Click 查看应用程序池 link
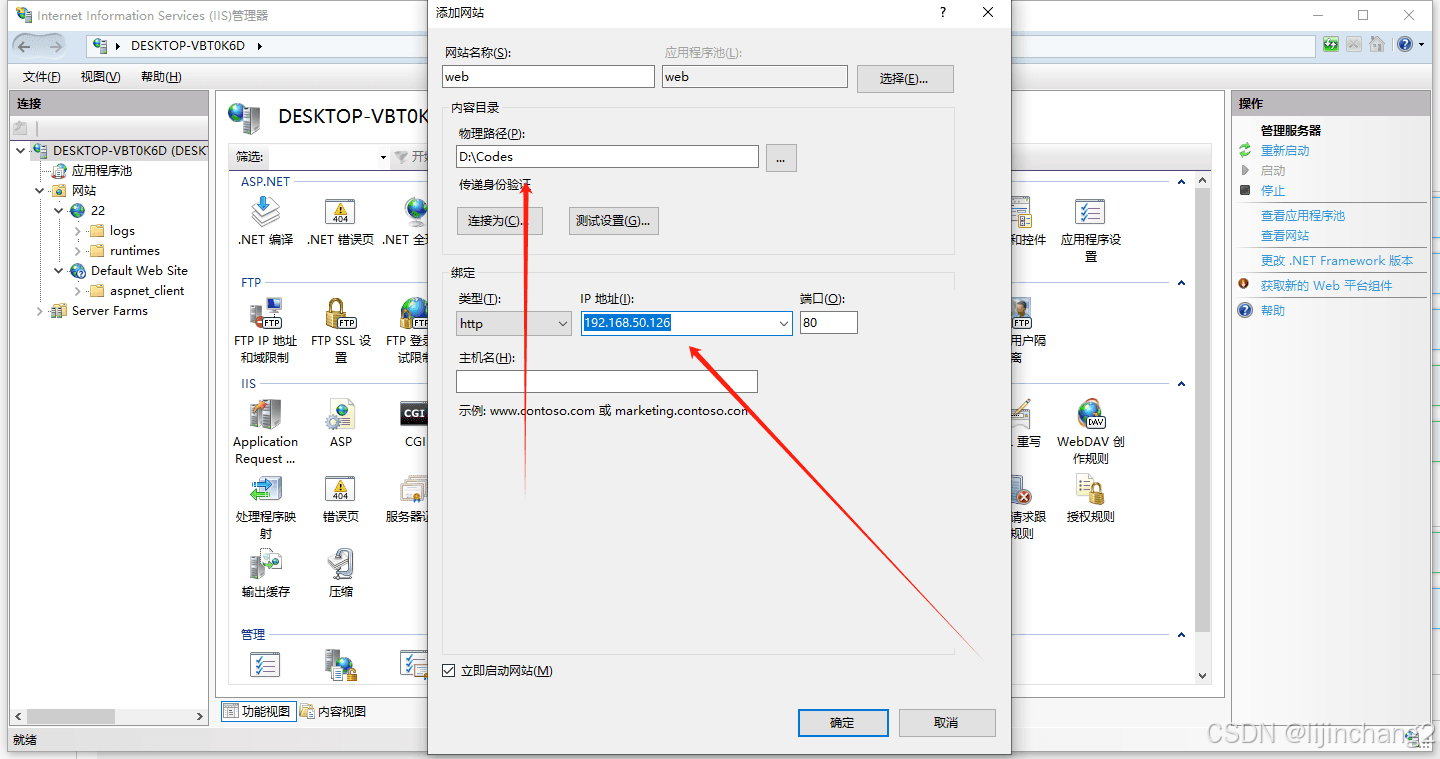This screenshot has height=759, width=1440. [1302, 215]
